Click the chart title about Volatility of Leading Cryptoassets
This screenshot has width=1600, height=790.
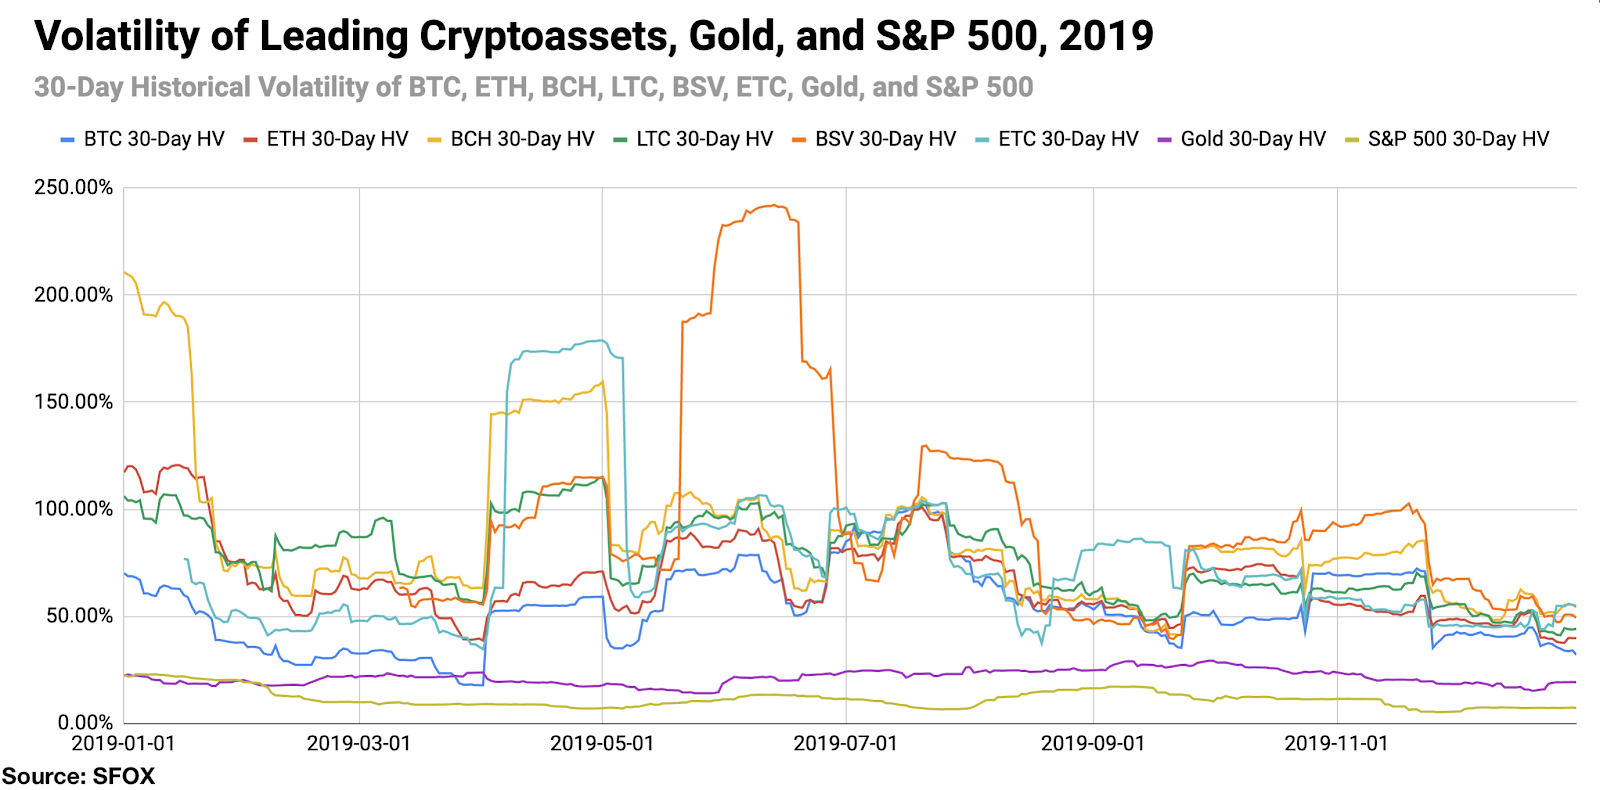594,37
